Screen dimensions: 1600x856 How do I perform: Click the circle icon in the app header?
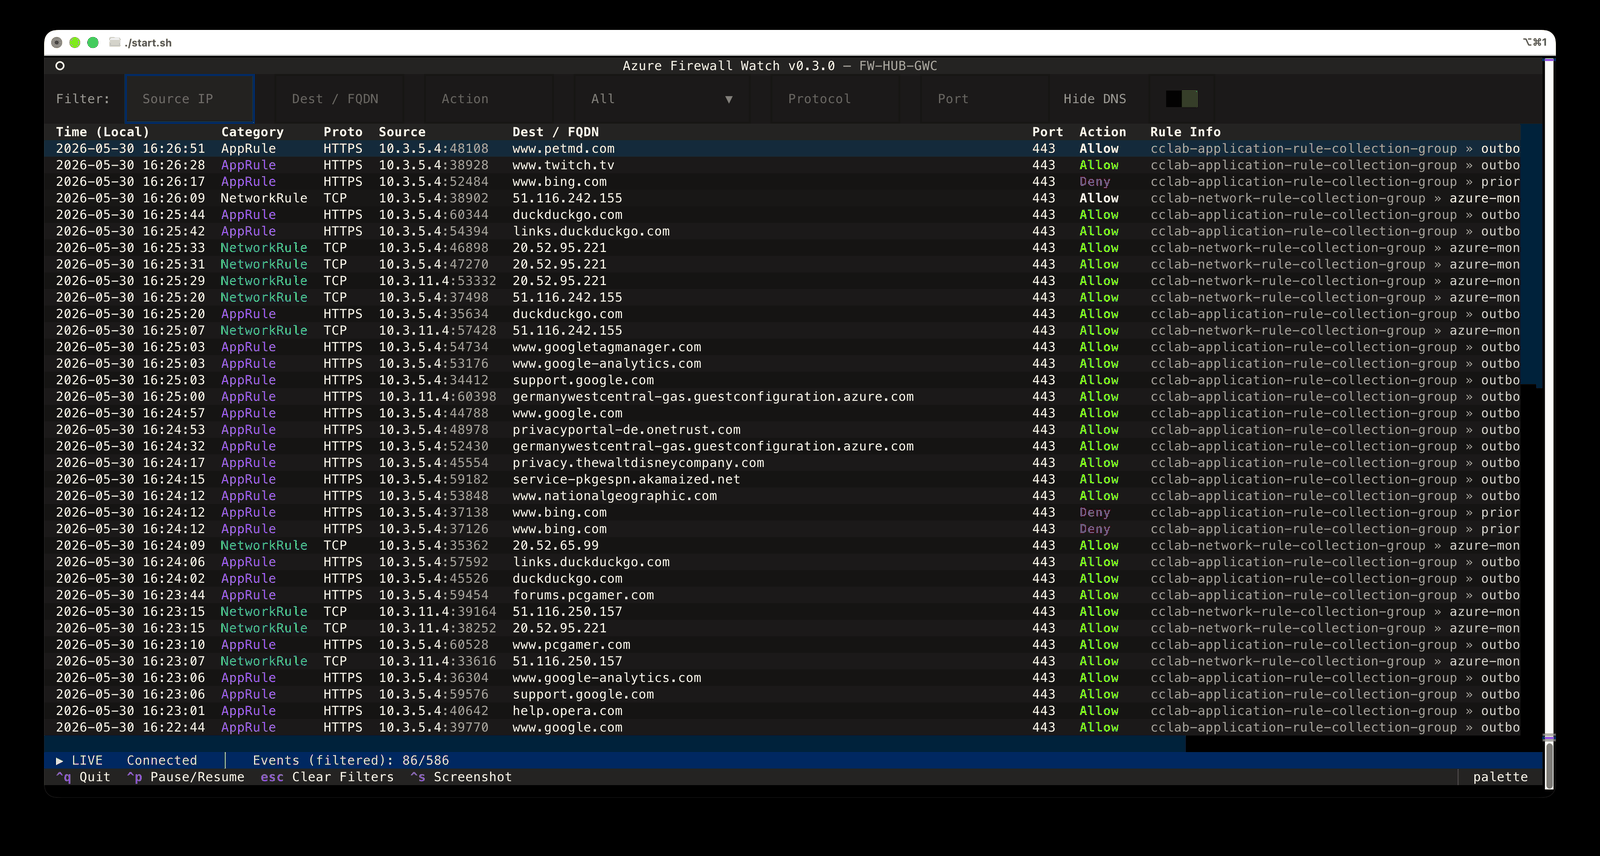tap(60, 66)
